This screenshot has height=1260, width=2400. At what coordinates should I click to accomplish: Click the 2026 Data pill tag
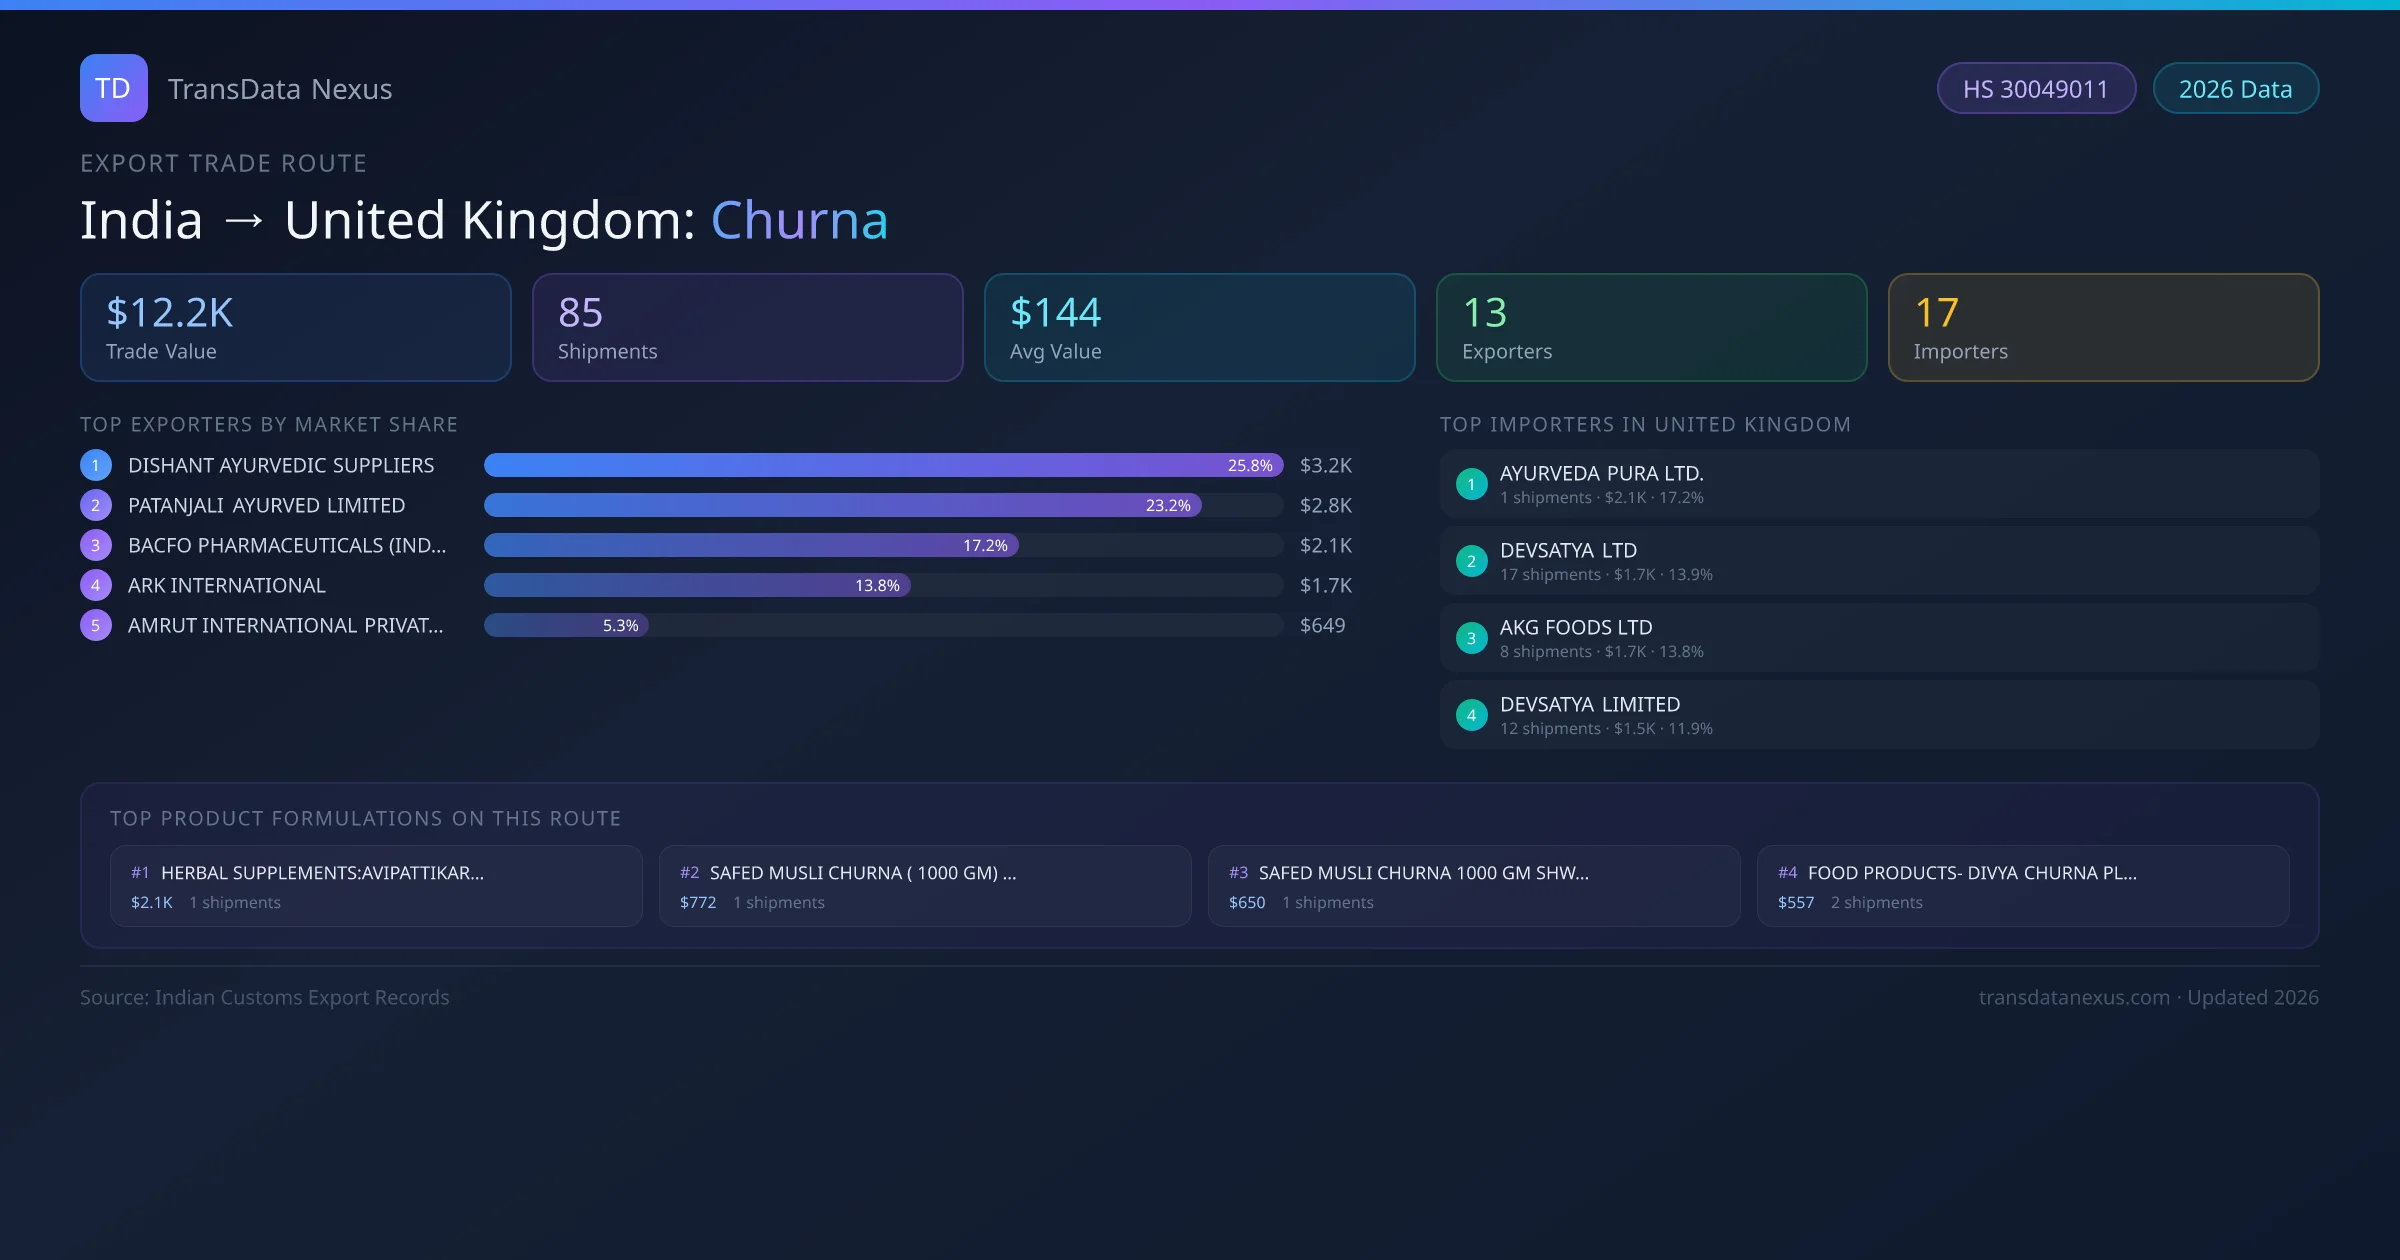point(2235,89)
